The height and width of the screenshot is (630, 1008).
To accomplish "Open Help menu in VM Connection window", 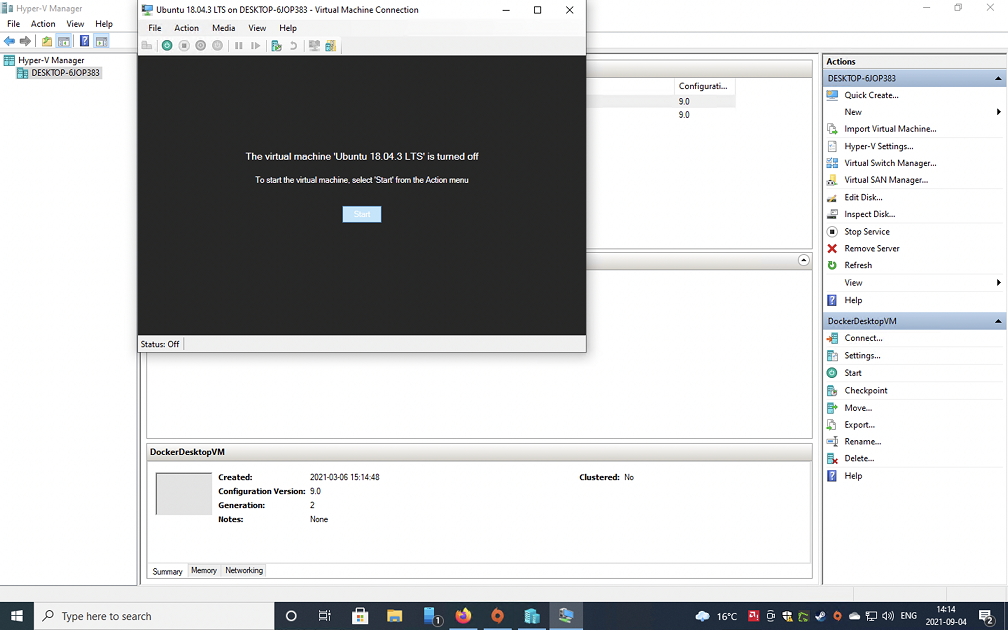I will coord(288,28).
